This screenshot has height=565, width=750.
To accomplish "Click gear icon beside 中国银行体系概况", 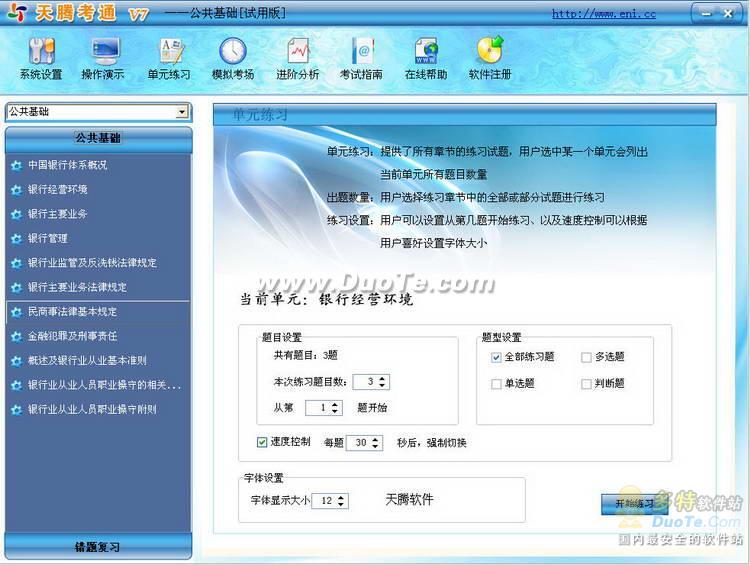I will [16, 166].
